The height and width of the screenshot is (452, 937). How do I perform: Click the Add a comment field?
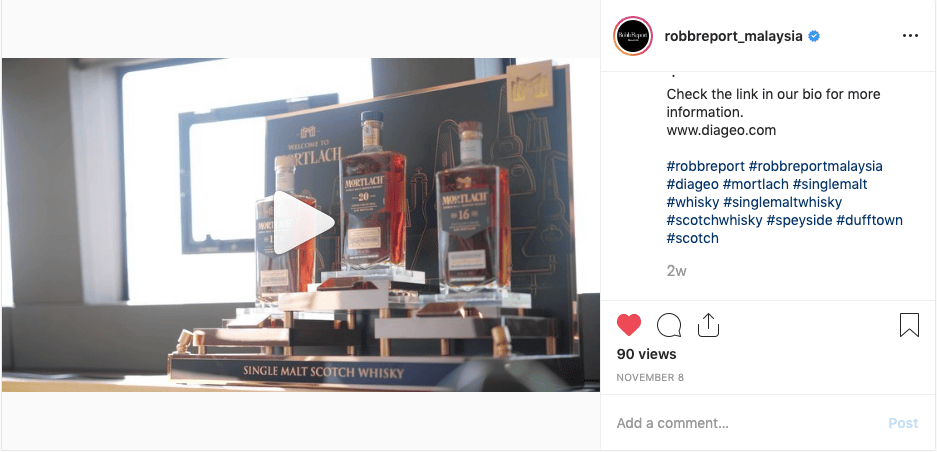pyautogui.click(x=747, y=423)
